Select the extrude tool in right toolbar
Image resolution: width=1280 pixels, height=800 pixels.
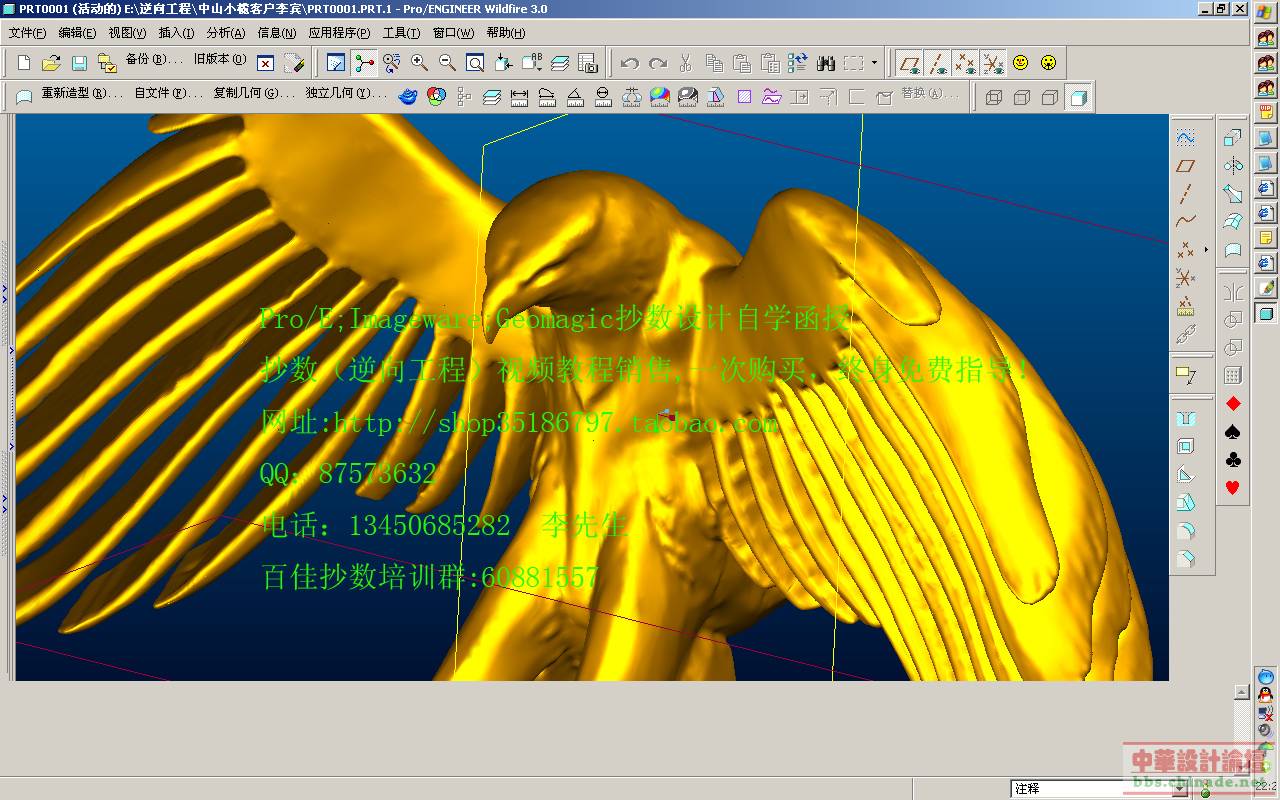coord(1233,138)
